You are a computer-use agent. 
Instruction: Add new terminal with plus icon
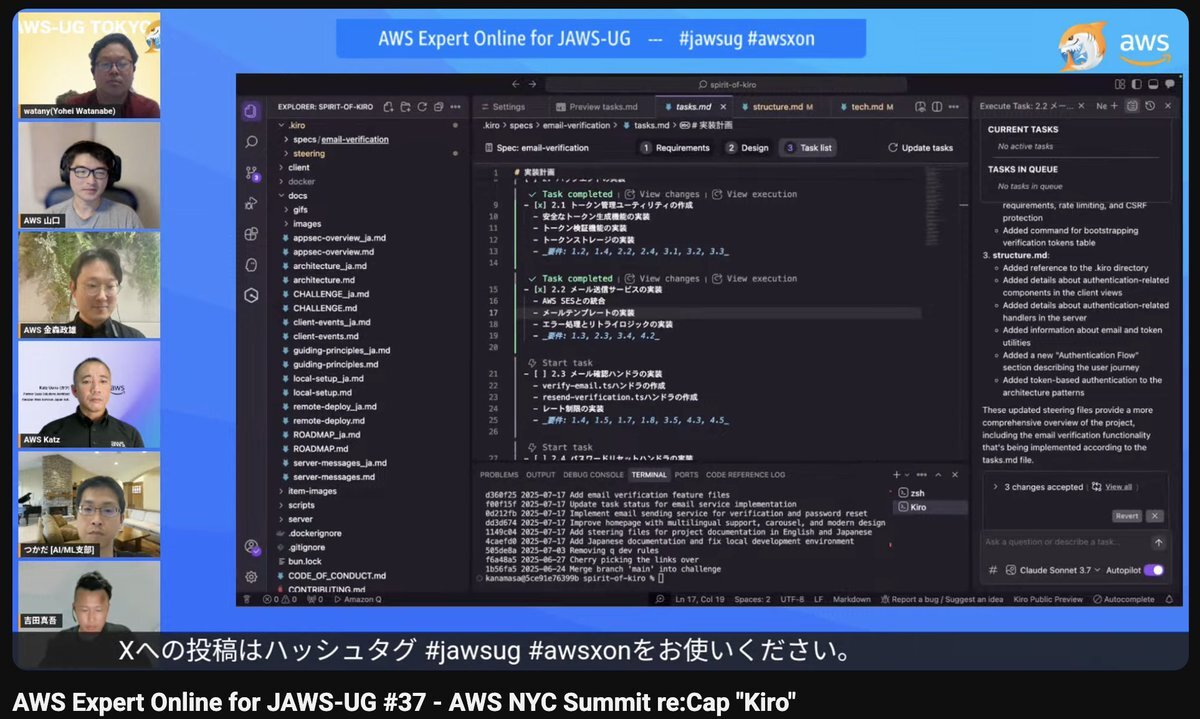(x=897, y=474)
